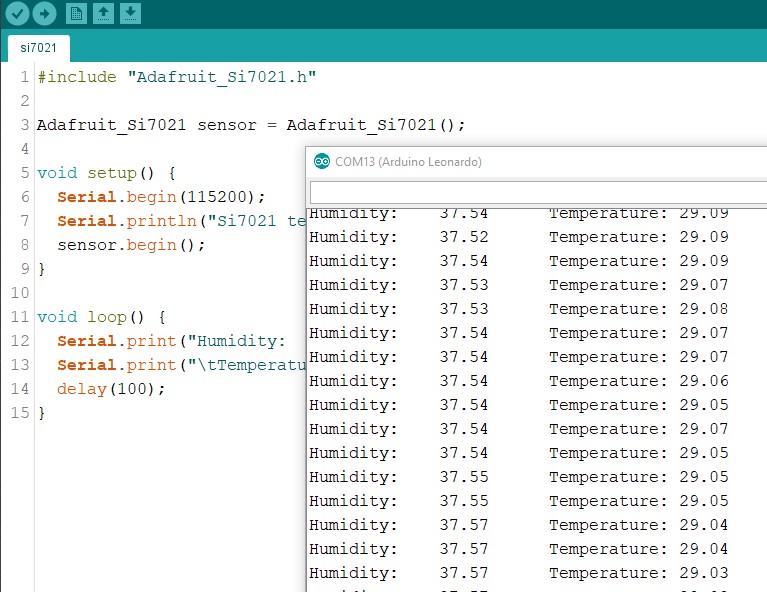
Task: Click the Serial.begin(115200); line
Action: tap(161, 197)
